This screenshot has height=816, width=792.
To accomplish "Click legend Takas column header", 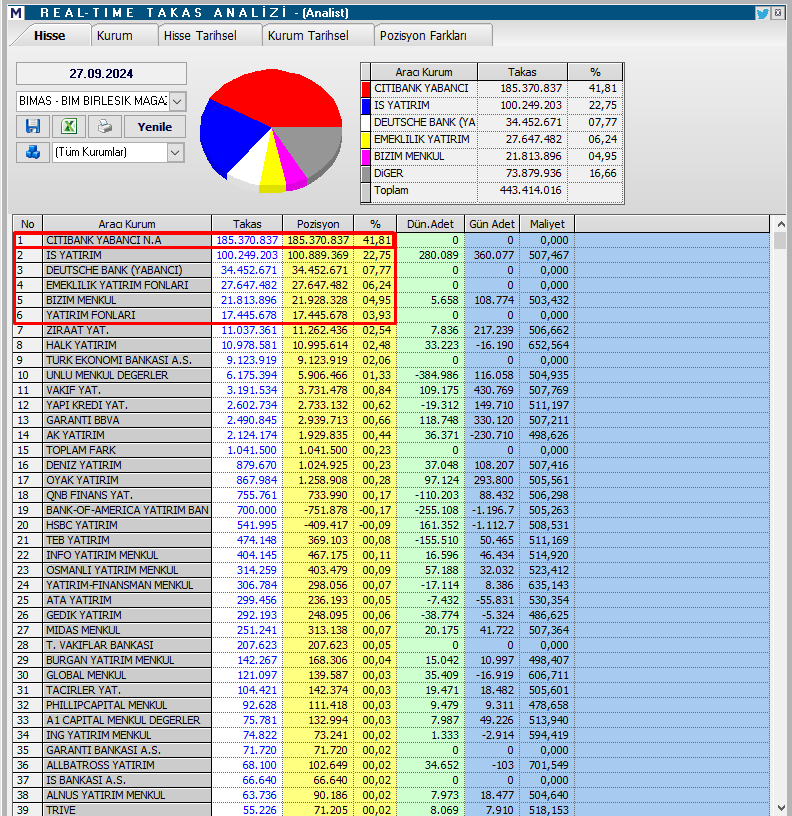I will tap(522, 72).
